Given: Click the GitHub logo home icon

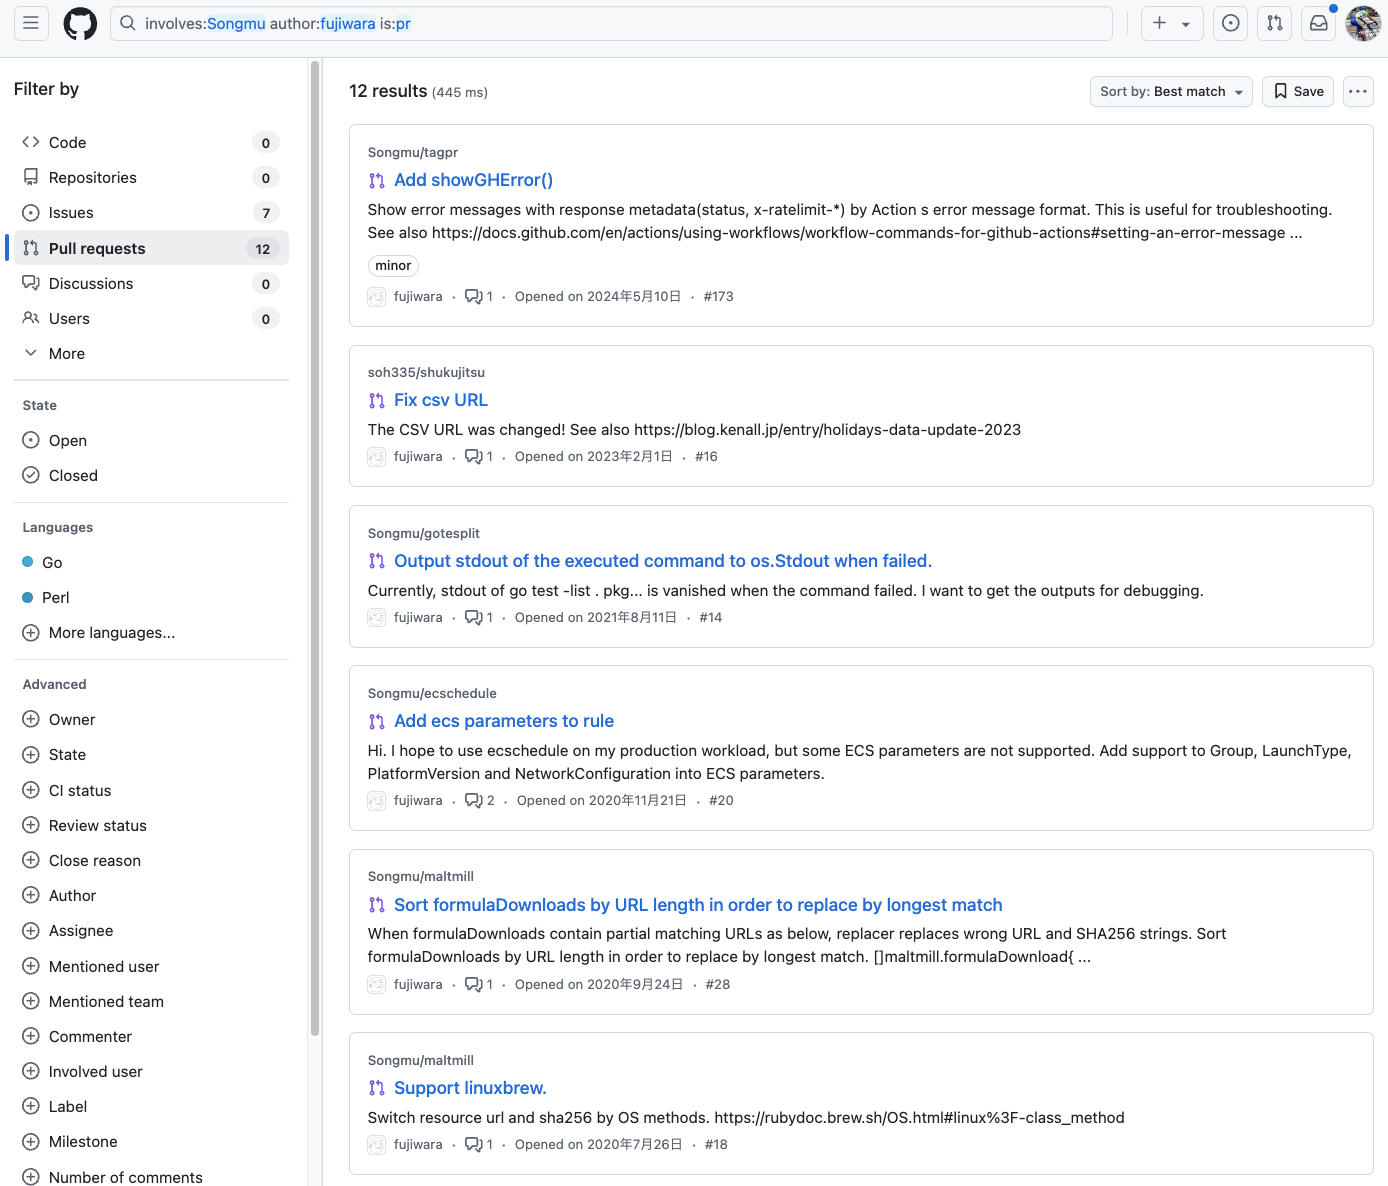Looking at the screenshot, I should (80, 23).
